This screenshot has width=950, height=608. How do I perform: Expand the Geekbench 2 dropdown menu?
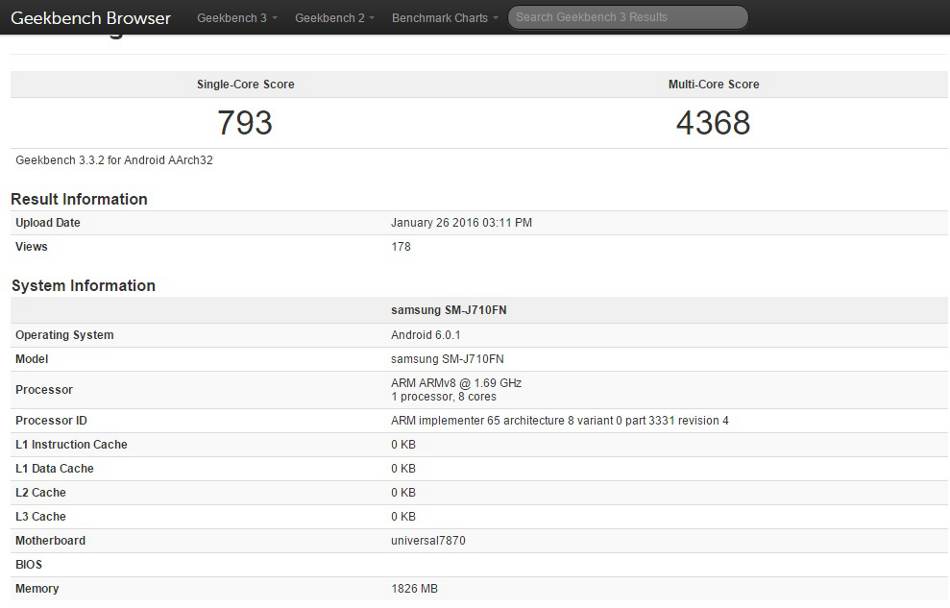click(x=334, y=18)
